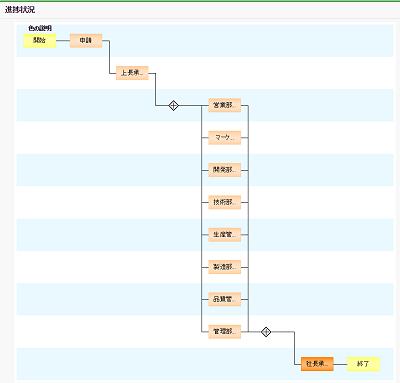The height and width of the screenshot is (383, 400).
Task: Select the 営業部.. node
Action: 224,105
